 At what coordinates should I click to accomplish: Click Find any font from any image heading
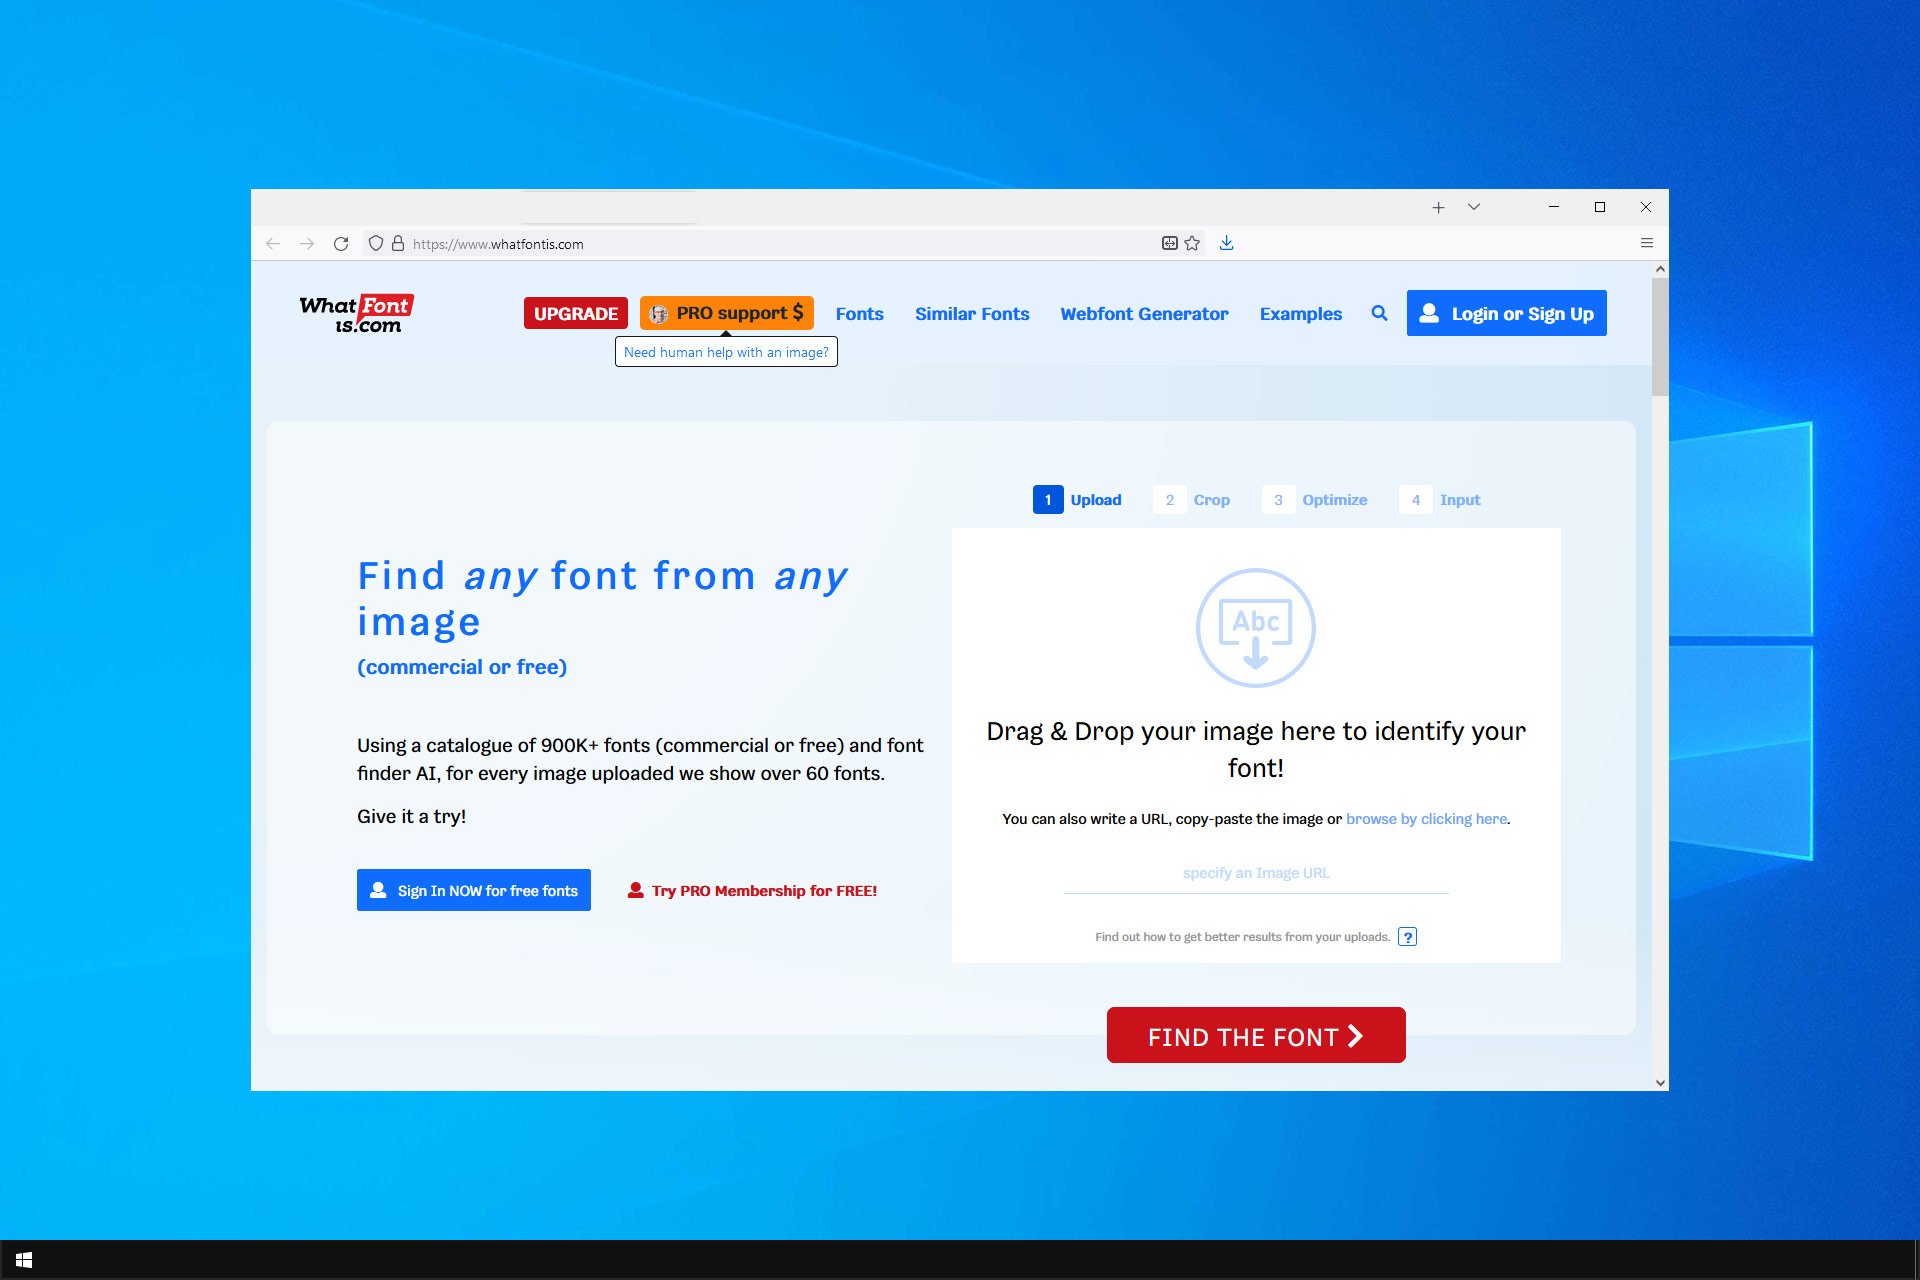click(x=603, y=598)
